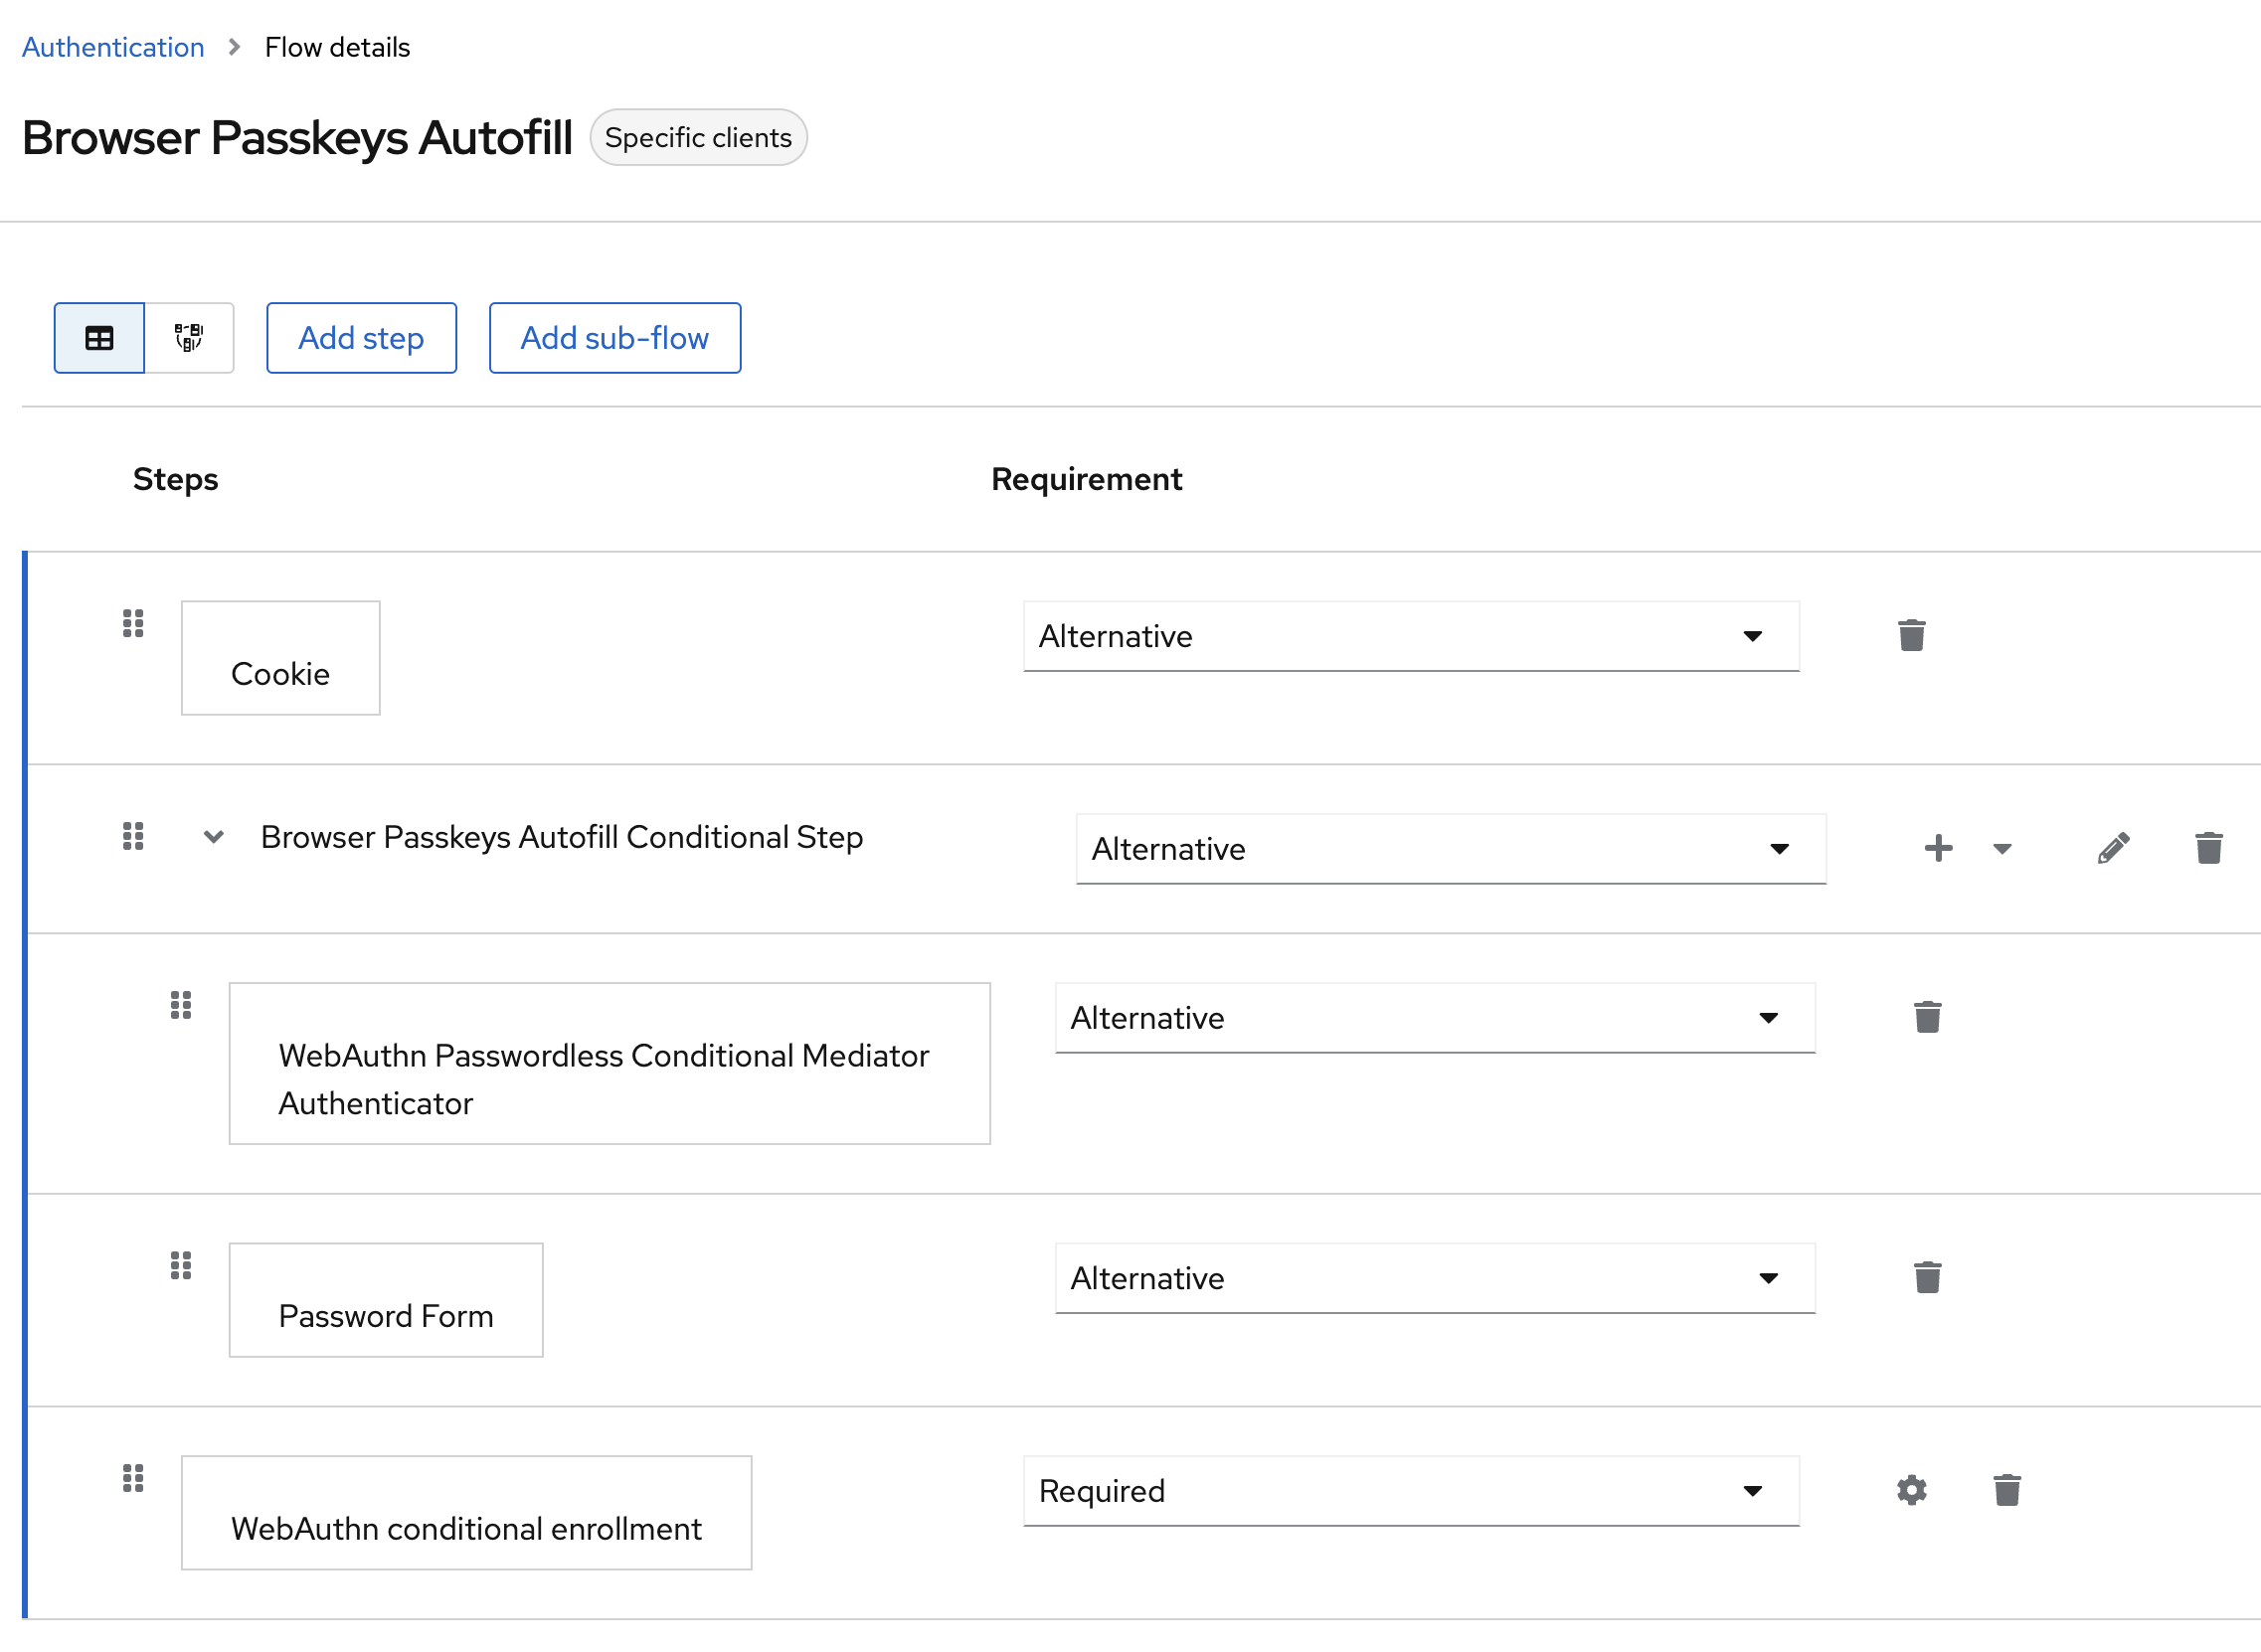Open the Authentication breadcrumb link
2261x1652 pixels.
(113, 47)
